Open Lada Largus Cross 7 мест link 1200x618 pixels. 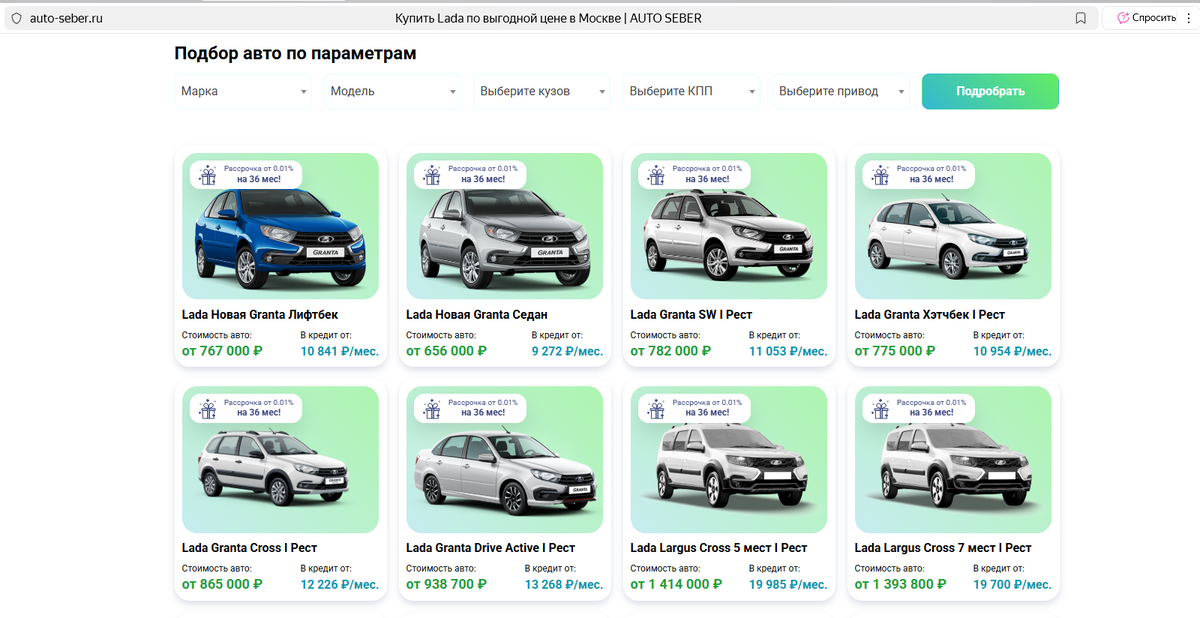point(943,548)
